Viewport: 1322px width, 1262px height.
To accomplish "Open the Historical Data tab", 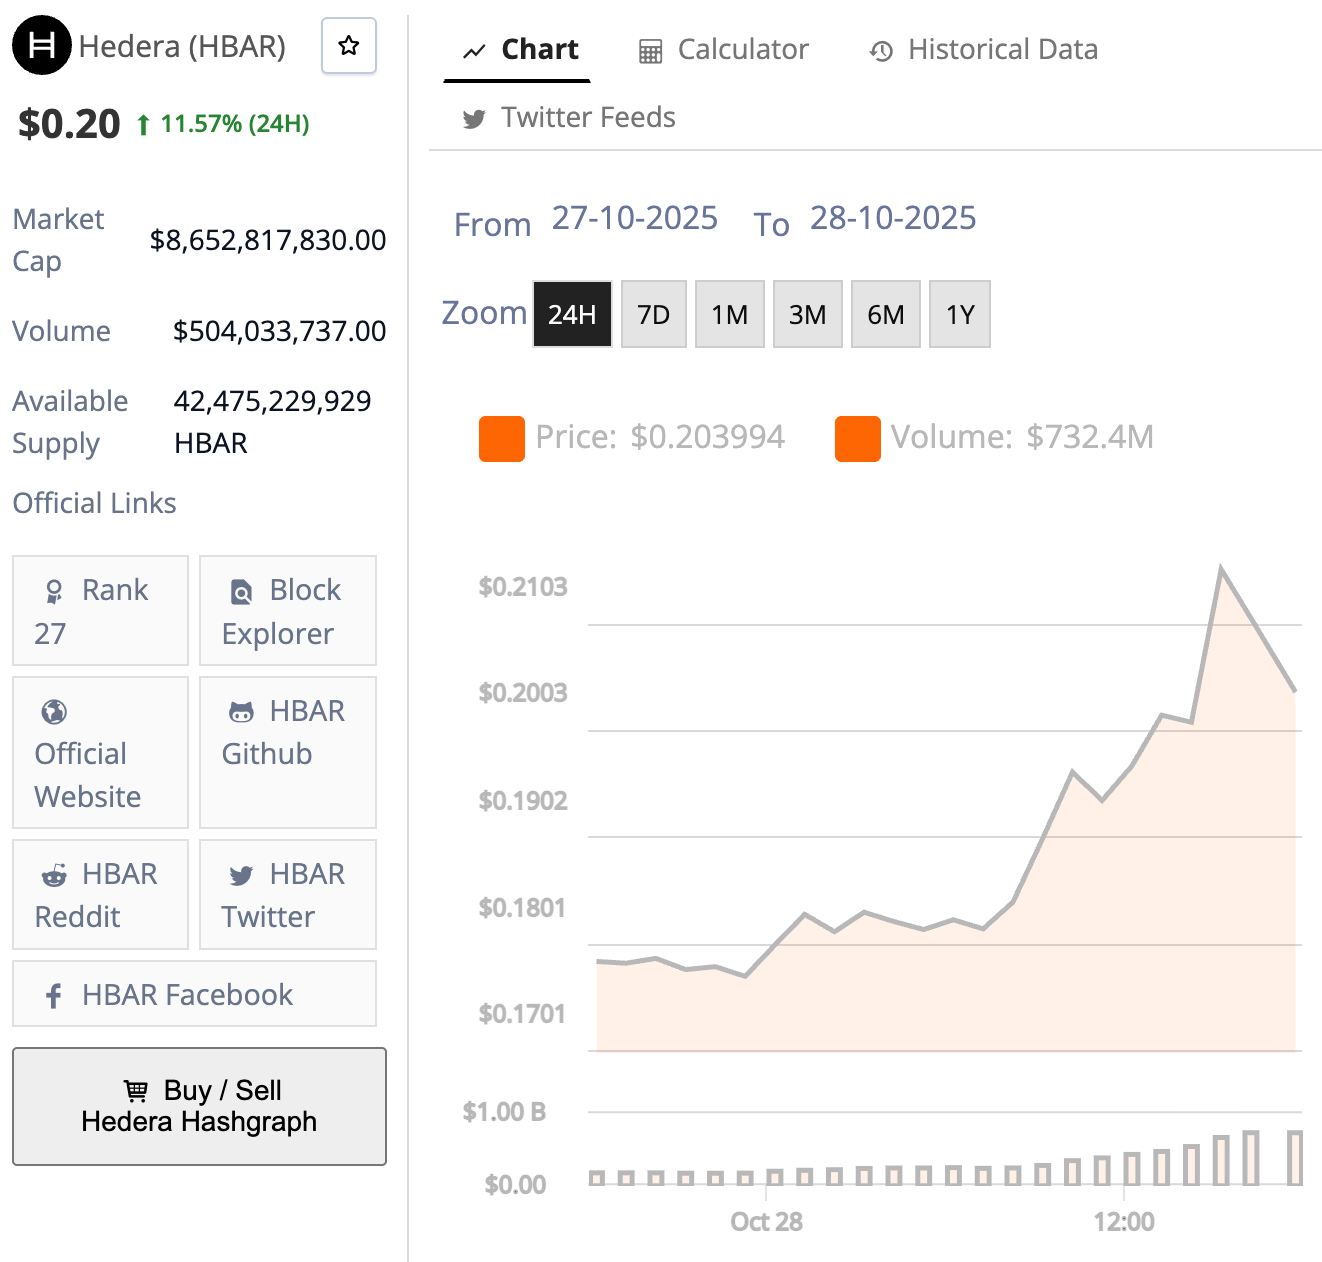I will pyautogui.click(x=983, y=50).
